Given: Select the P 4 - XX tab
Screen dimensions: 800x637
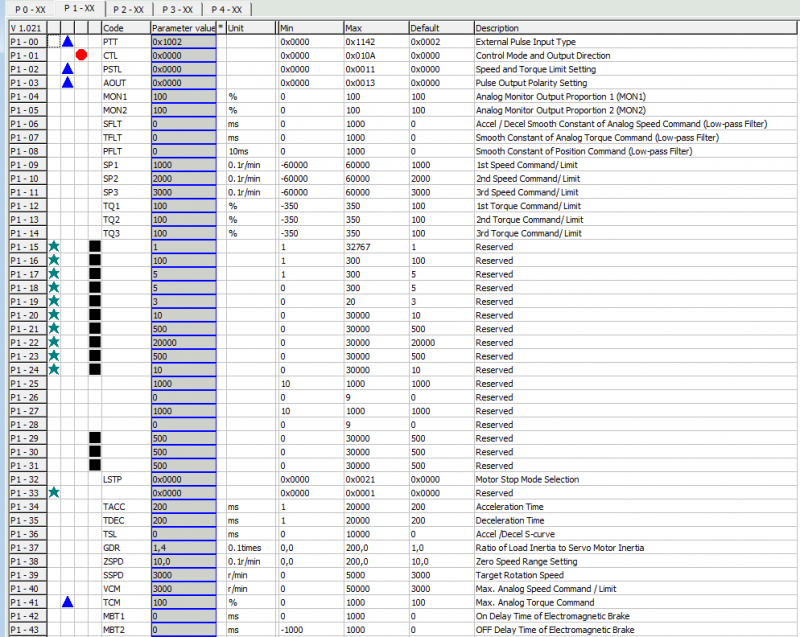Looking at the screenshot, I should (226, 9).
